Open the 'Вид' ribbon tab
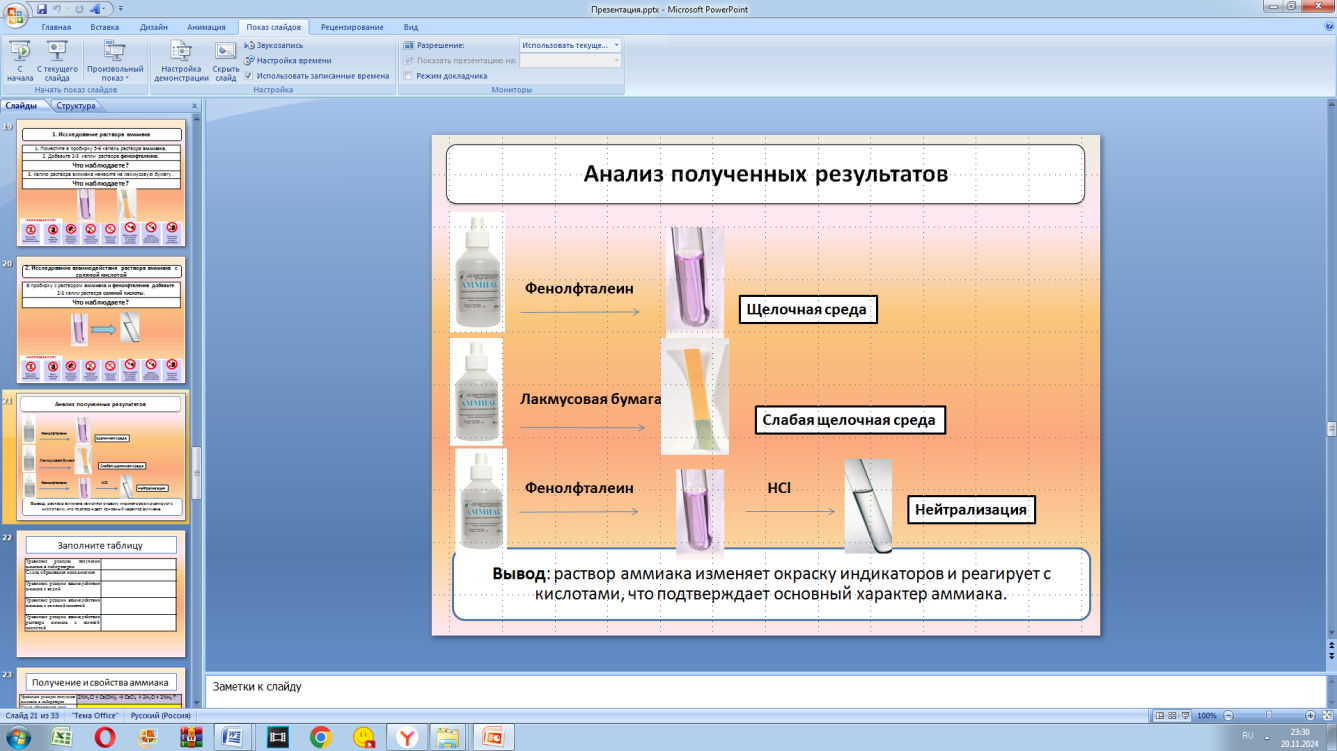Screen dimensions: 1337x751 pyautogui.click(x=411, y=27)
